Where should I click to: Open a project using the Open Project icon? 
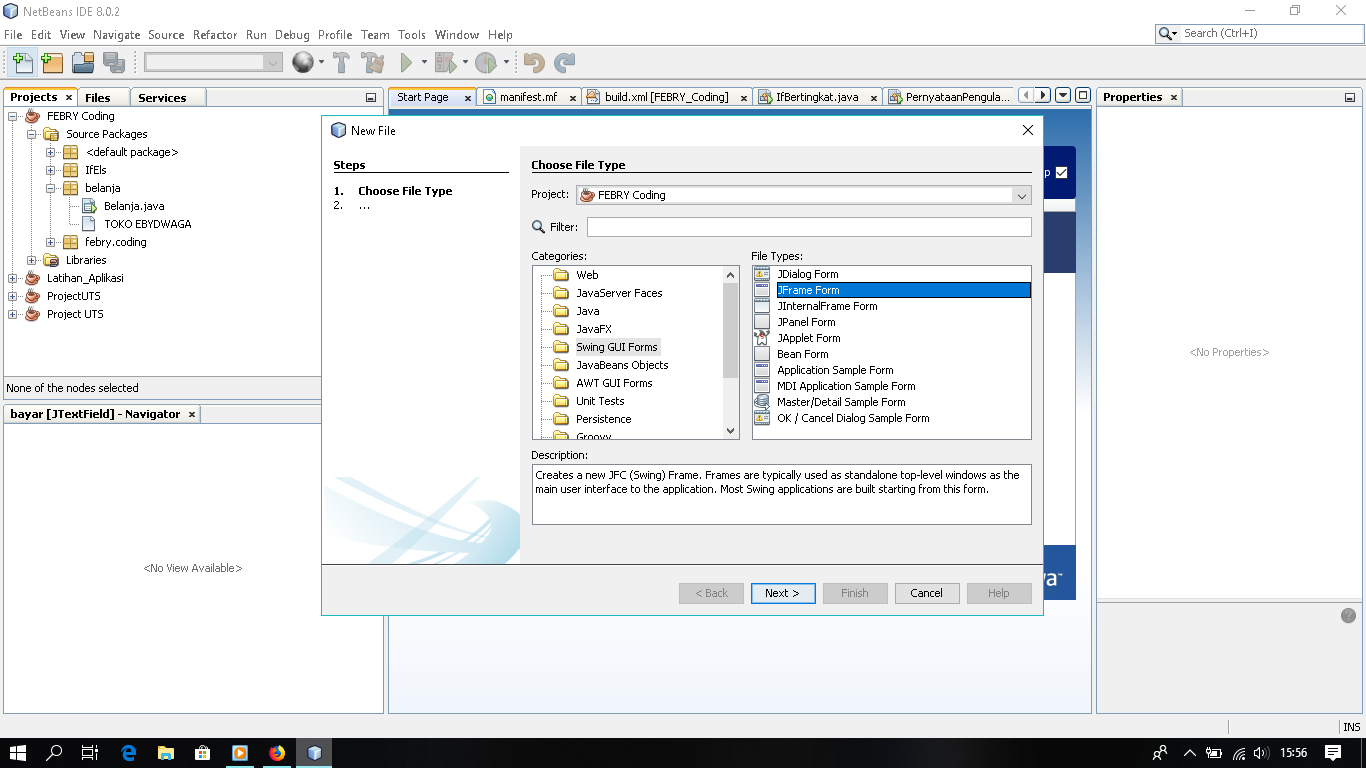coord(82,62)
